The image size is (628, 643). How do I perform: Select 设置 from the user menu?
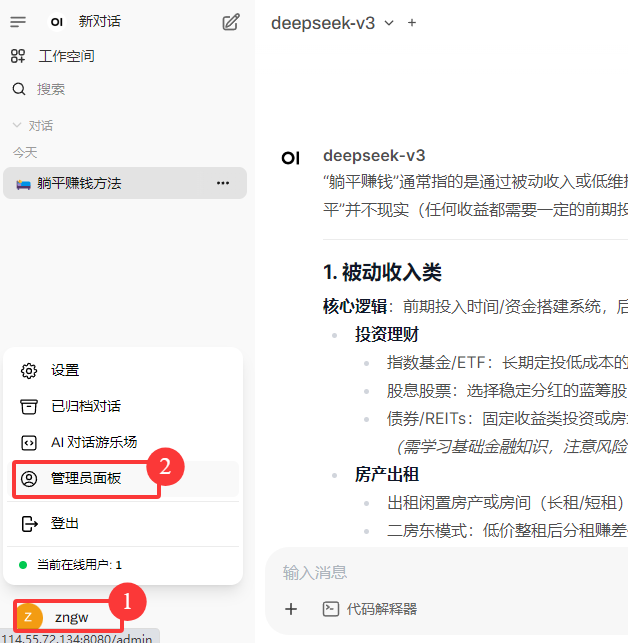(65, 370)
